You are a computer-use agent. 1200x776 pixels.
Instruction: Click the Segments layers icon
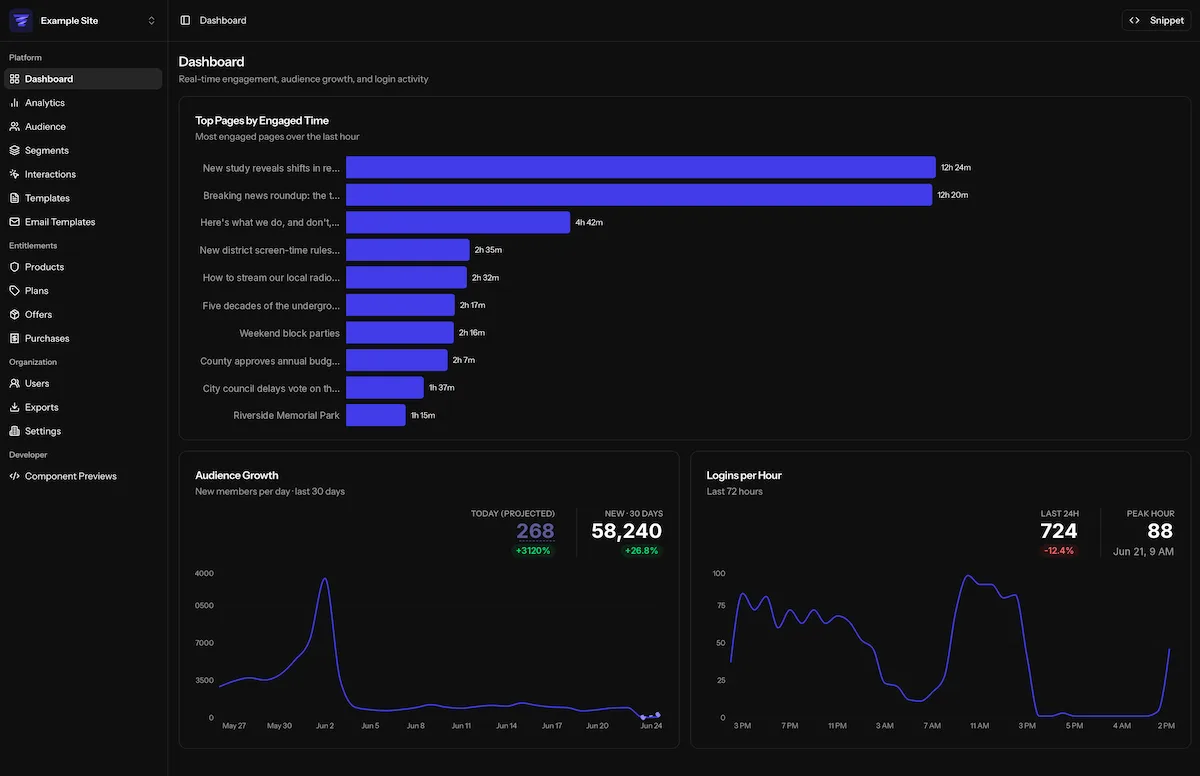[x=15, y=151]
